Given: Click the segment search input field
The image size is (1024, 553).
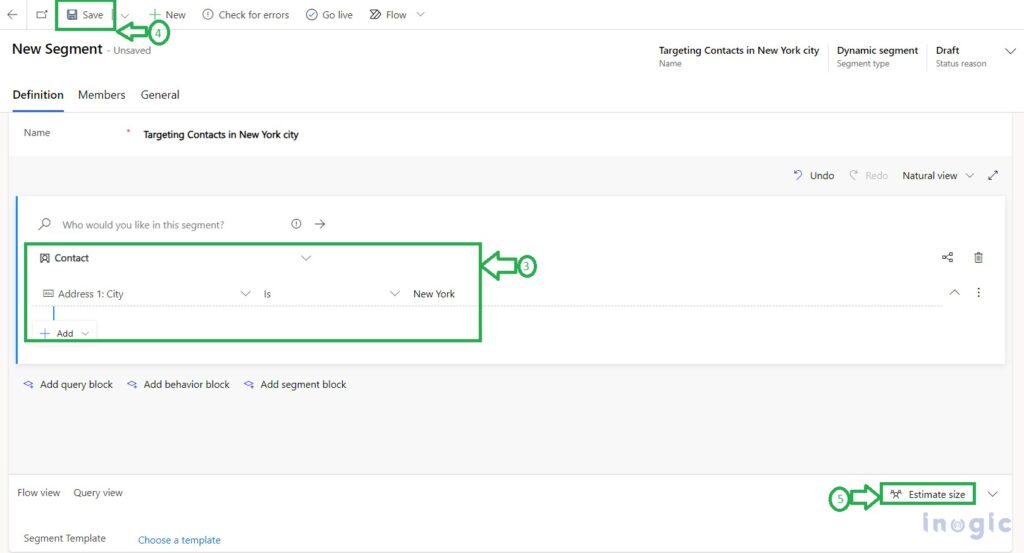Looking at the screenshot, I should click(170, 225).
